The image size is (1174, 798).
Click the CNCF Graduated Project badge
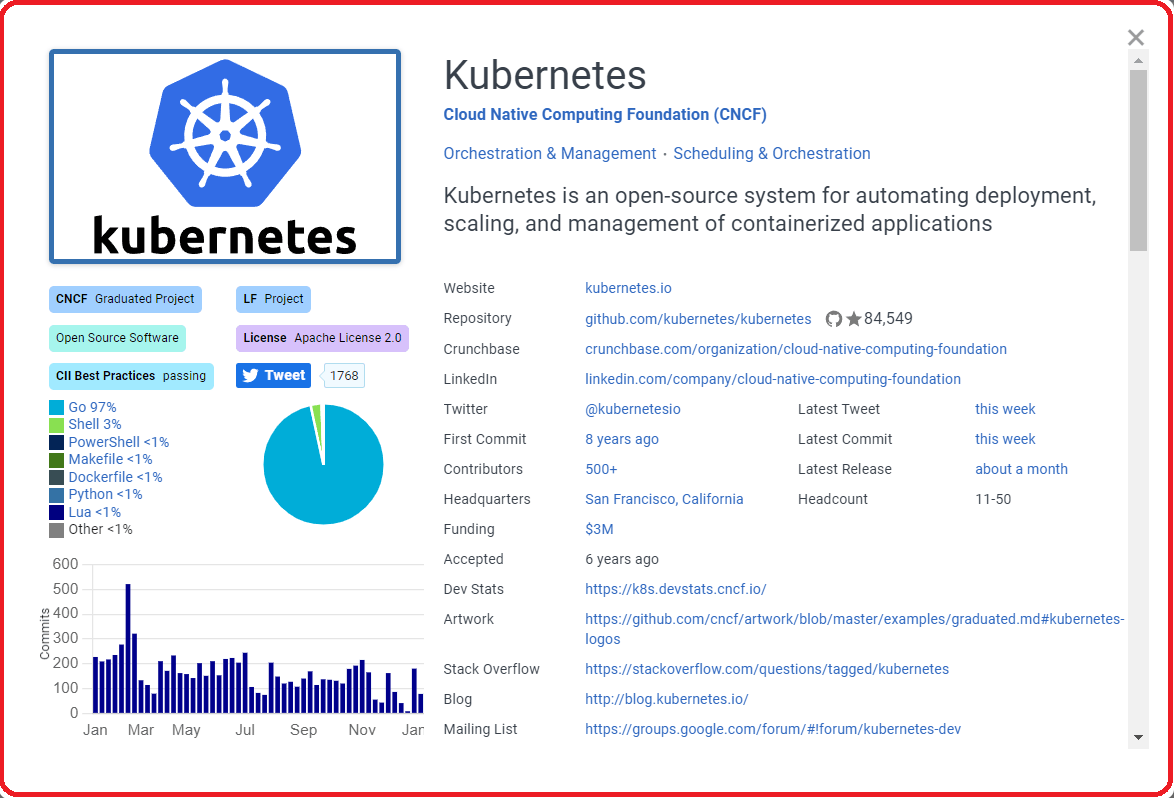[x=125, y=299]
